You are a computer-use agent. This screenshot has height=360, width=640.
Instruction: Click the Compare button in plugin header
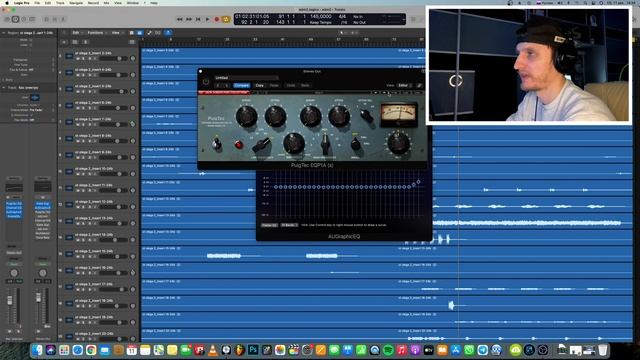(x=242, y=85)
